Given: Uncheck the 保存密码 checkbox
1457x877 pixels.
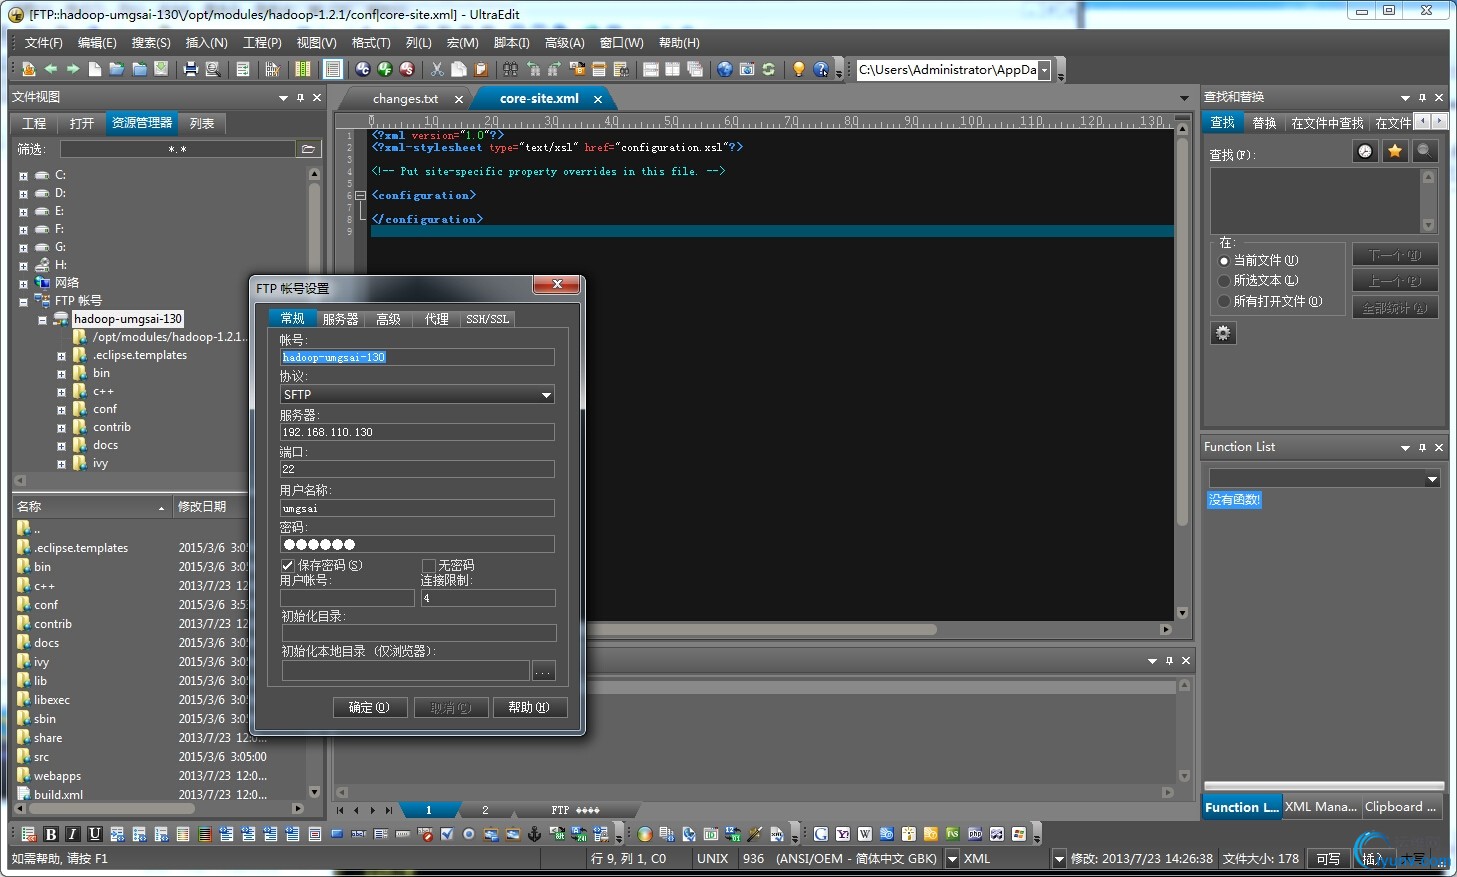Looking at the screenshot, I should pyautogui.click(x=288, y=566).
